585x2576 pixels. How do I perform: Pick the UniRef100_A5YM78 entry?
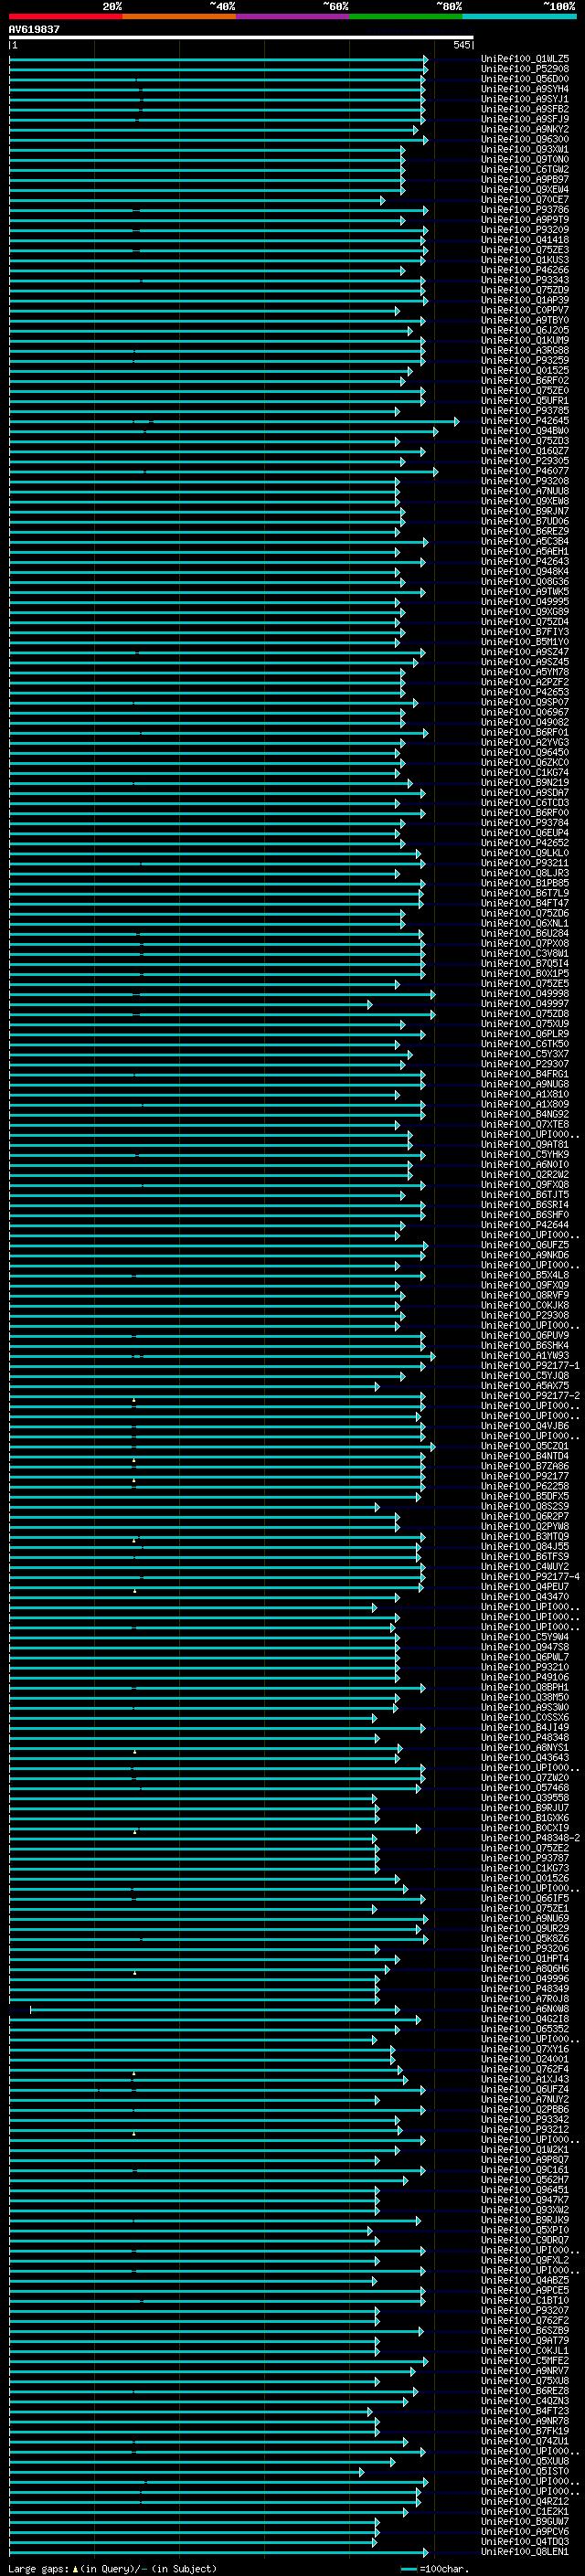tap(525, 672)
